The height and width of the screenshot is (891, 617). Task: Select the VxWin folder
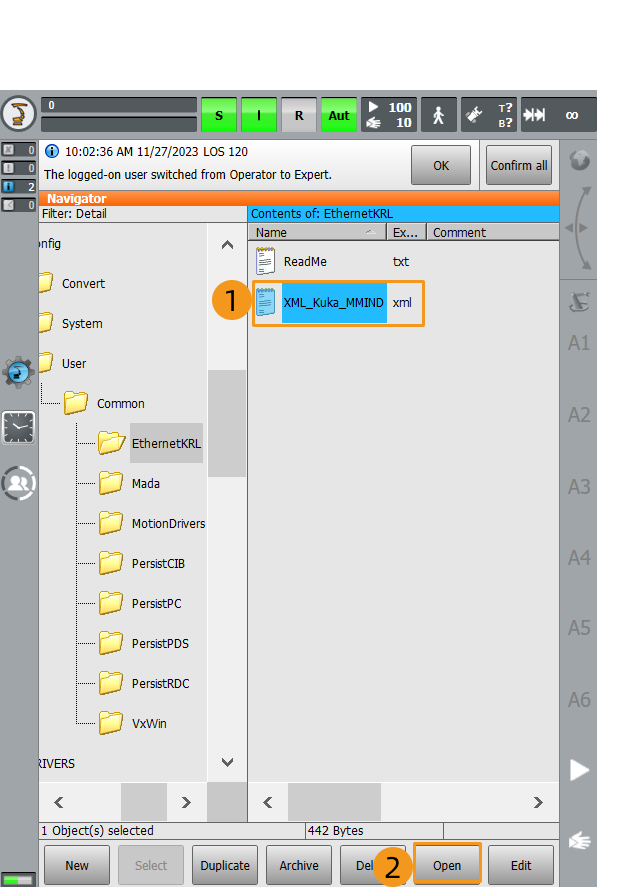[x=149, y=723]
